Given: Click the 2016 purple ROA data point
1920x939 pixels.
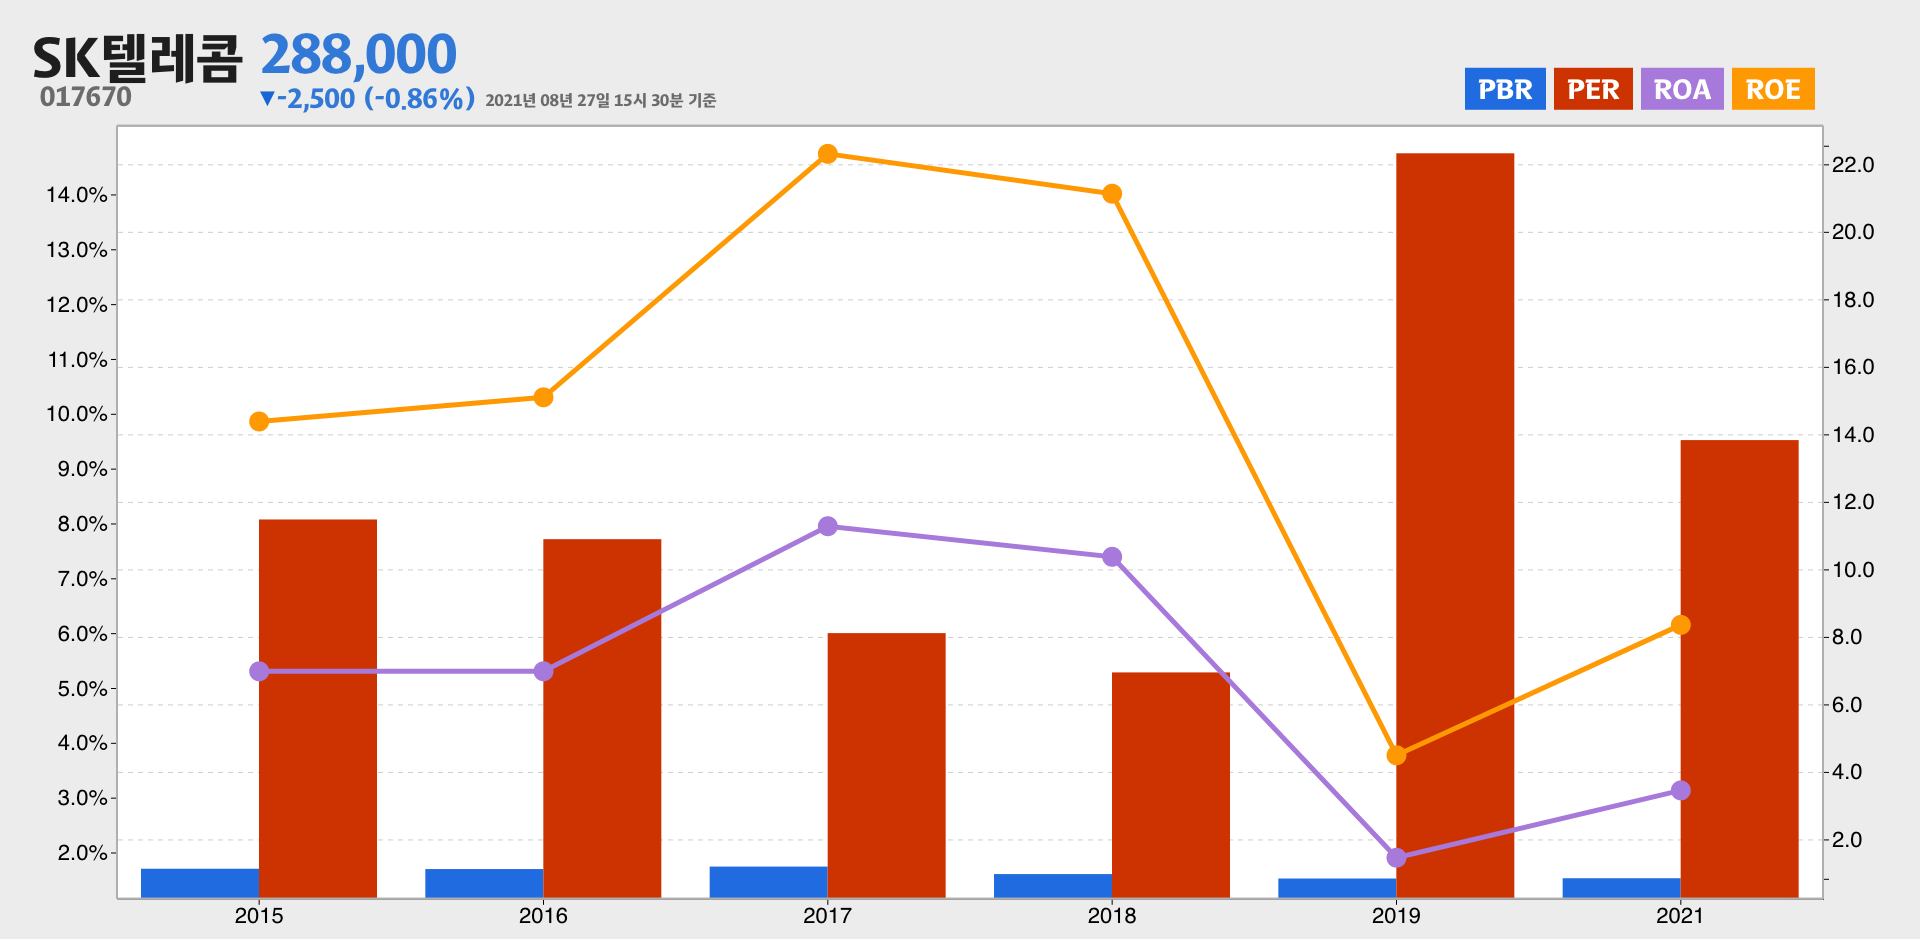Looking at the screenshot, I should coord(543,671).
